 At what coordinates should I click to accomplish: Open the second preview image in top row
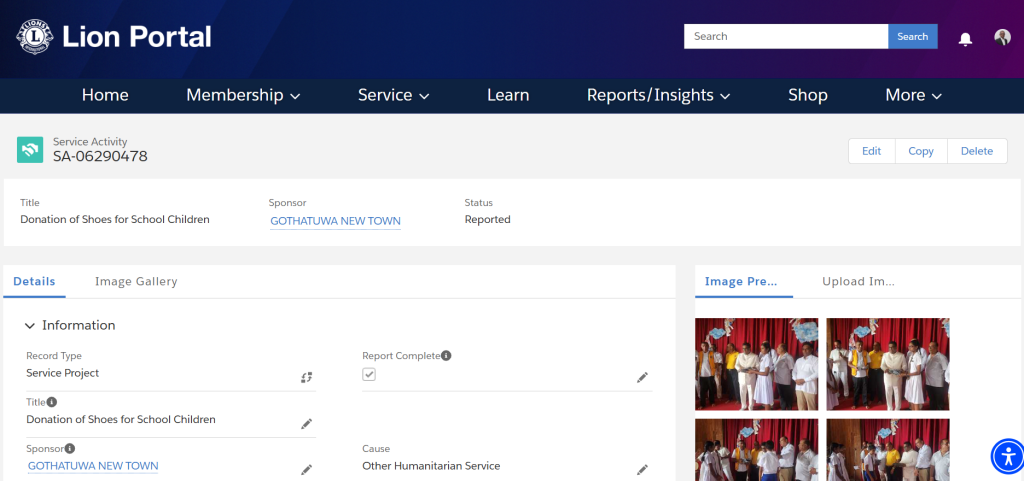click(x=888, y=364)
